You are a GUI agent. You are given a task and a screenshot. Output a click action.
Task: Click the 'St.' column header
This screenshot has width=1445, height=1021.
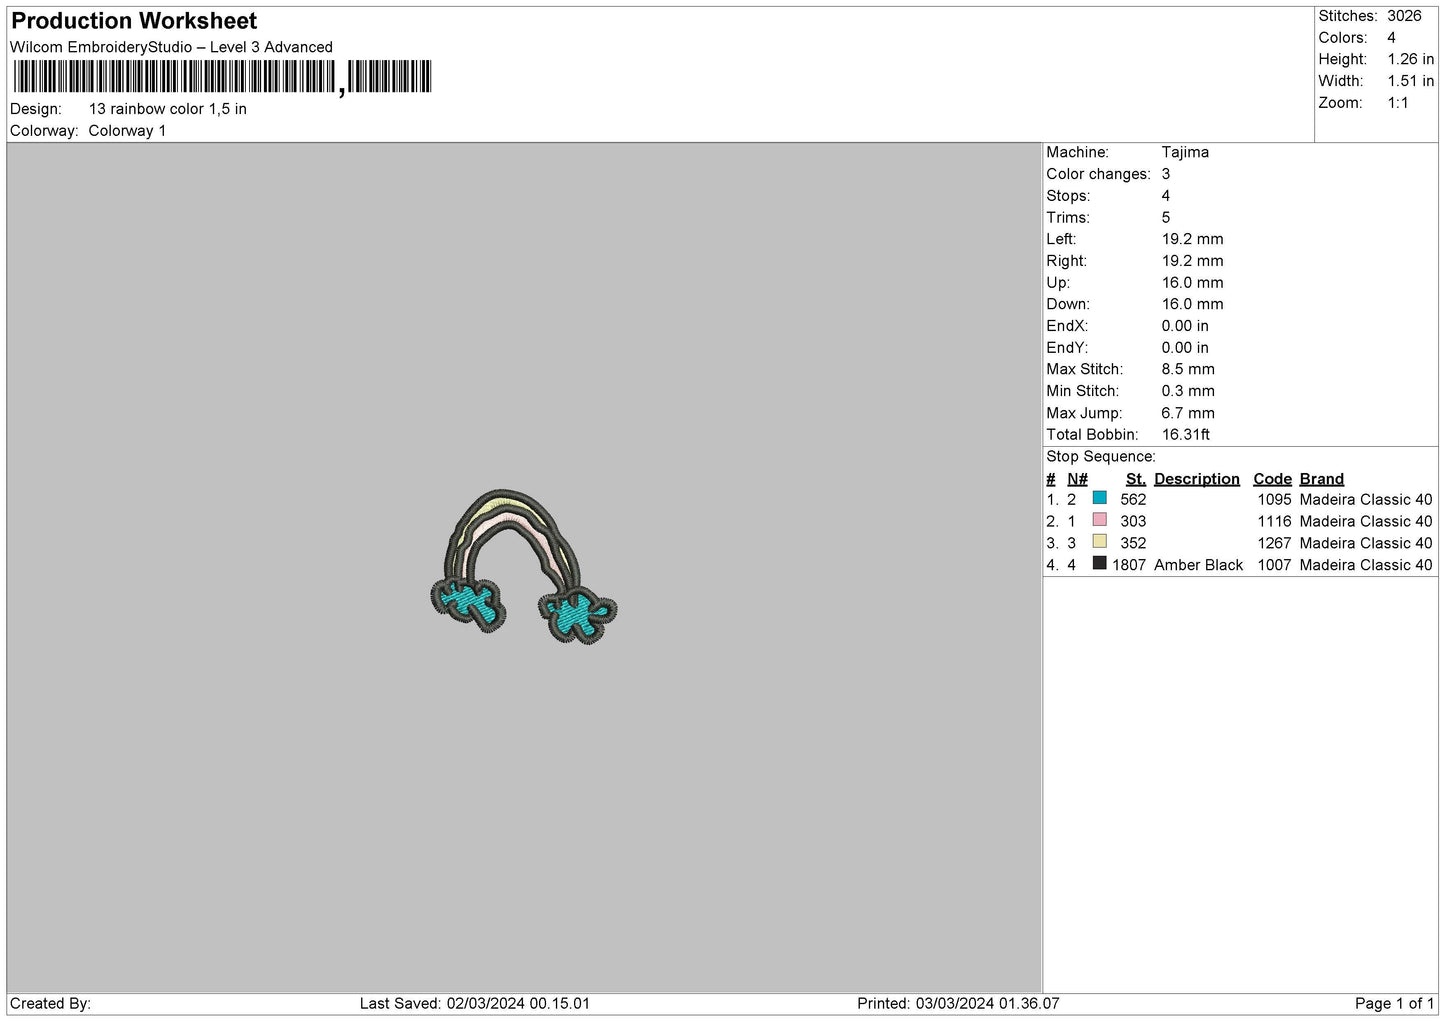[1136, 479]
